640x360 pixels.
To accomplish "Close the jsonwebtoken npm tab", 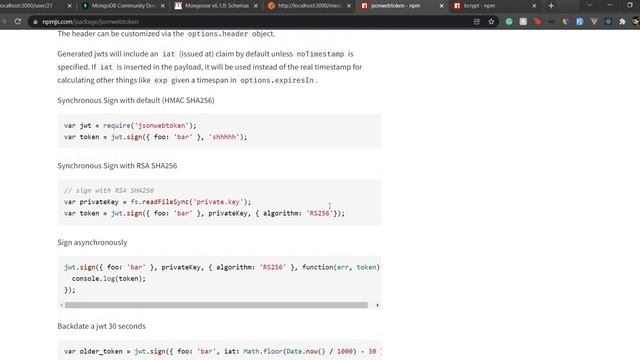I will coord(441,6).
